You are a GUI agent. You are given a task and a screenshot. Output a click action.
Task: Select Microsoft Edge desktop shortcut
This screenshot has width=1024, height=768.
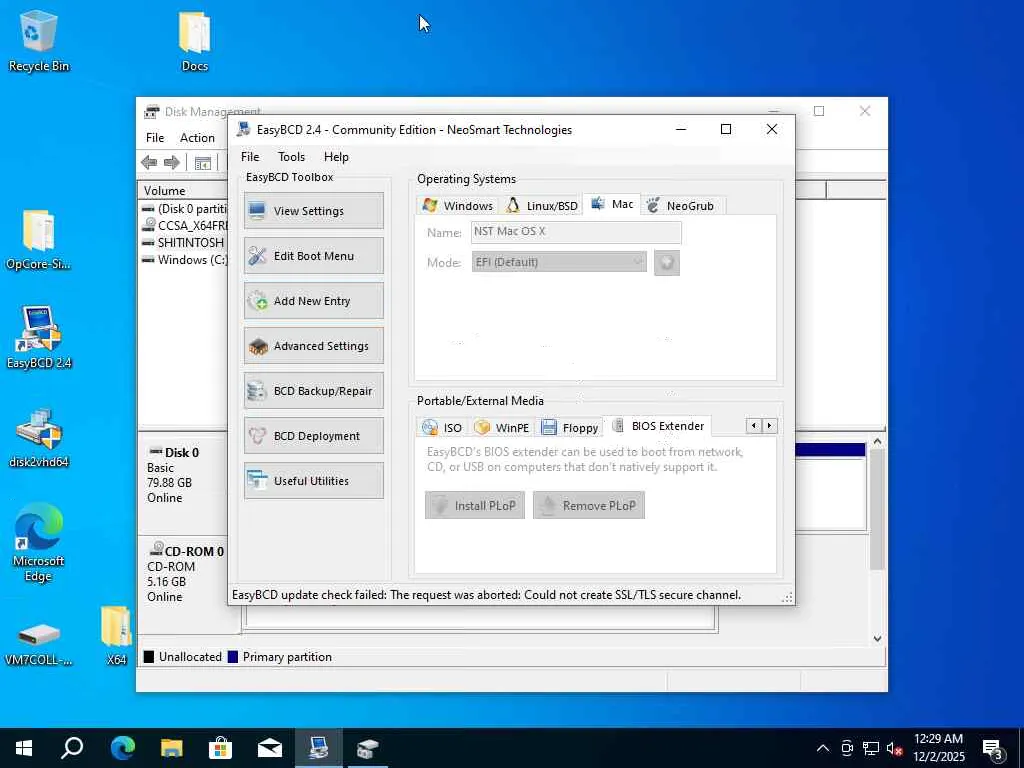pos(39,543)
